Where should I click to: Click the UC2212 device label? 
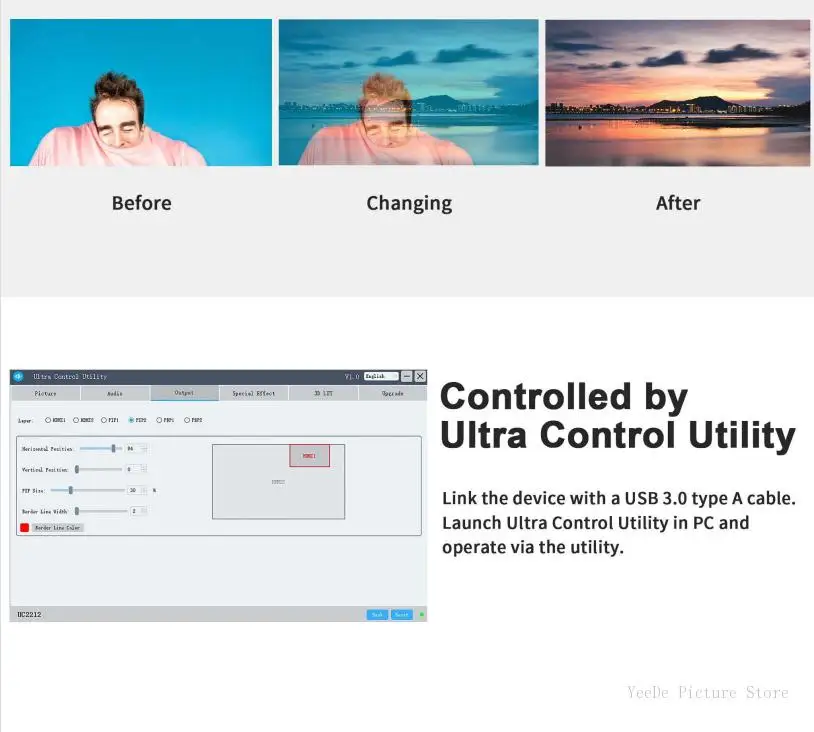29,614
